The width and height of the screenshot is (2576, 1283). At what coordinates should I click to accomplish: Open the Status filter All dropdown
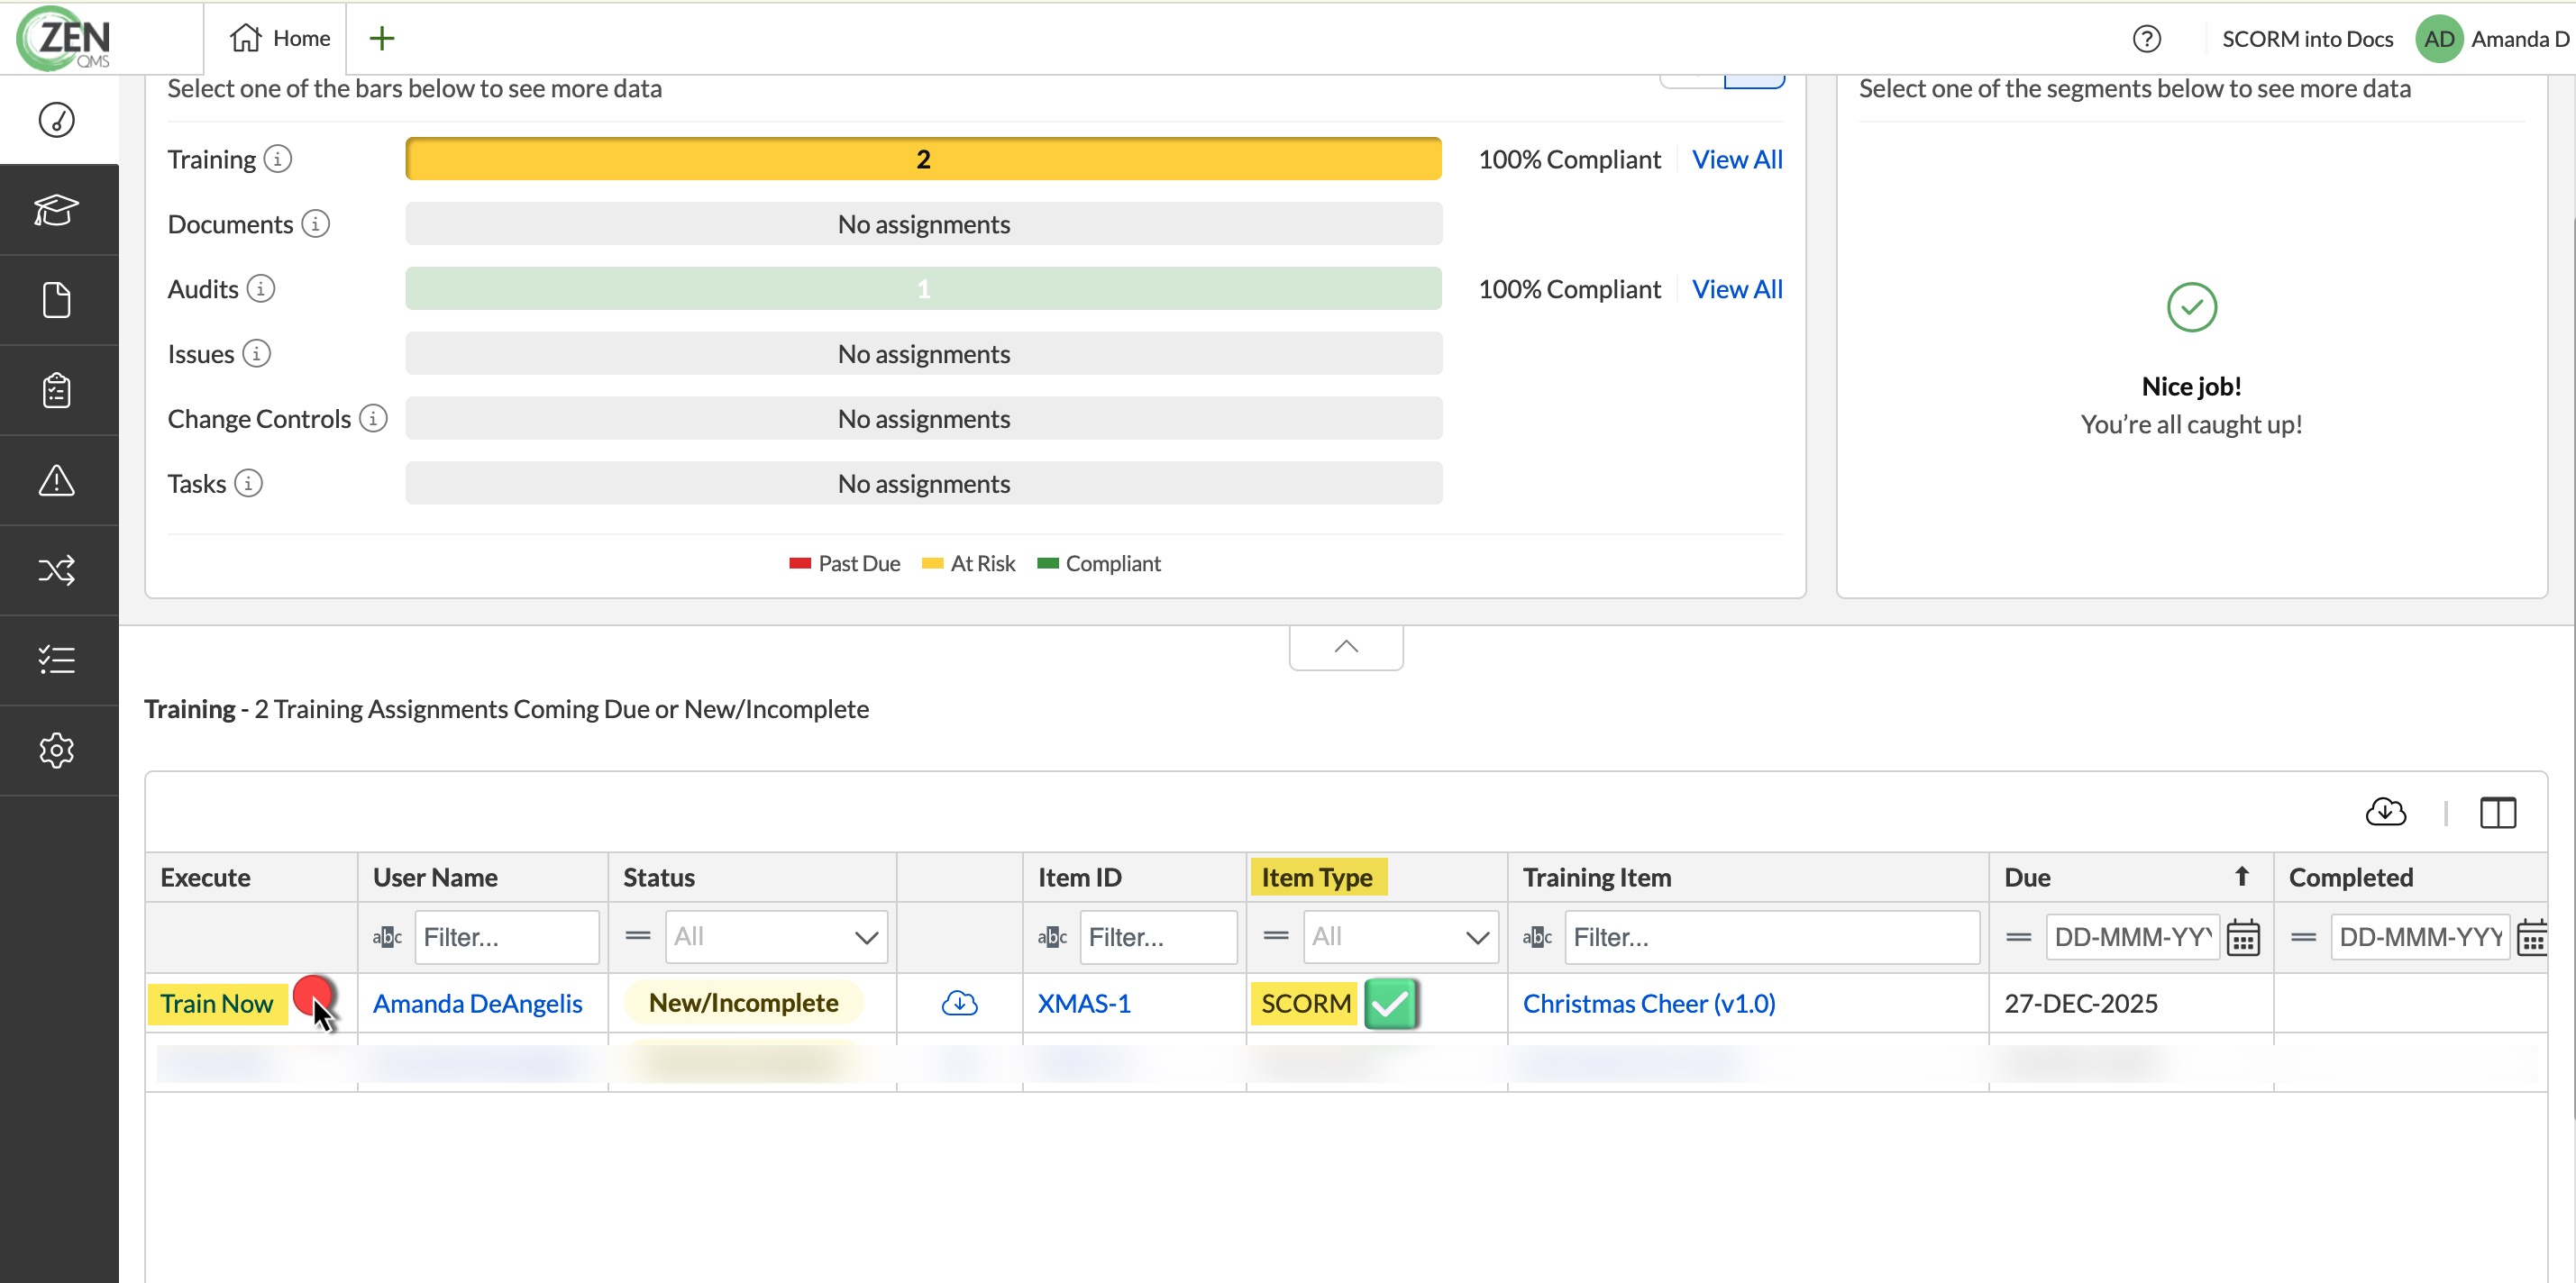pos(776,937)
